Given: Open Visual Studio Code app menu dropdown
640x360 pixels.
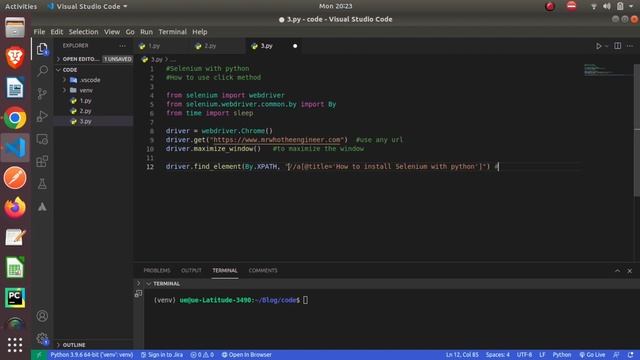Looking at the screenshot, I should point(87,6).
